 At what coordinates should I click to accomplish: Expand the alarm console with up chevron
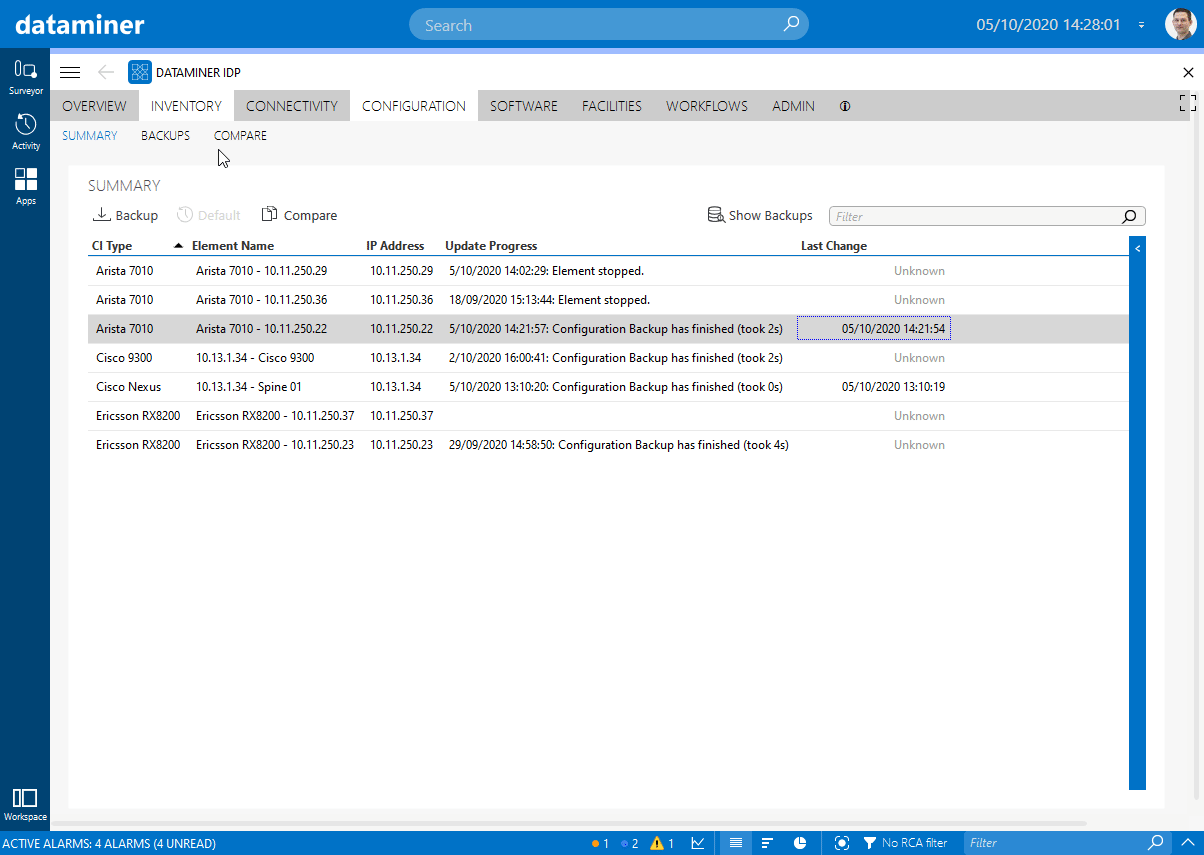[1188, 843]
